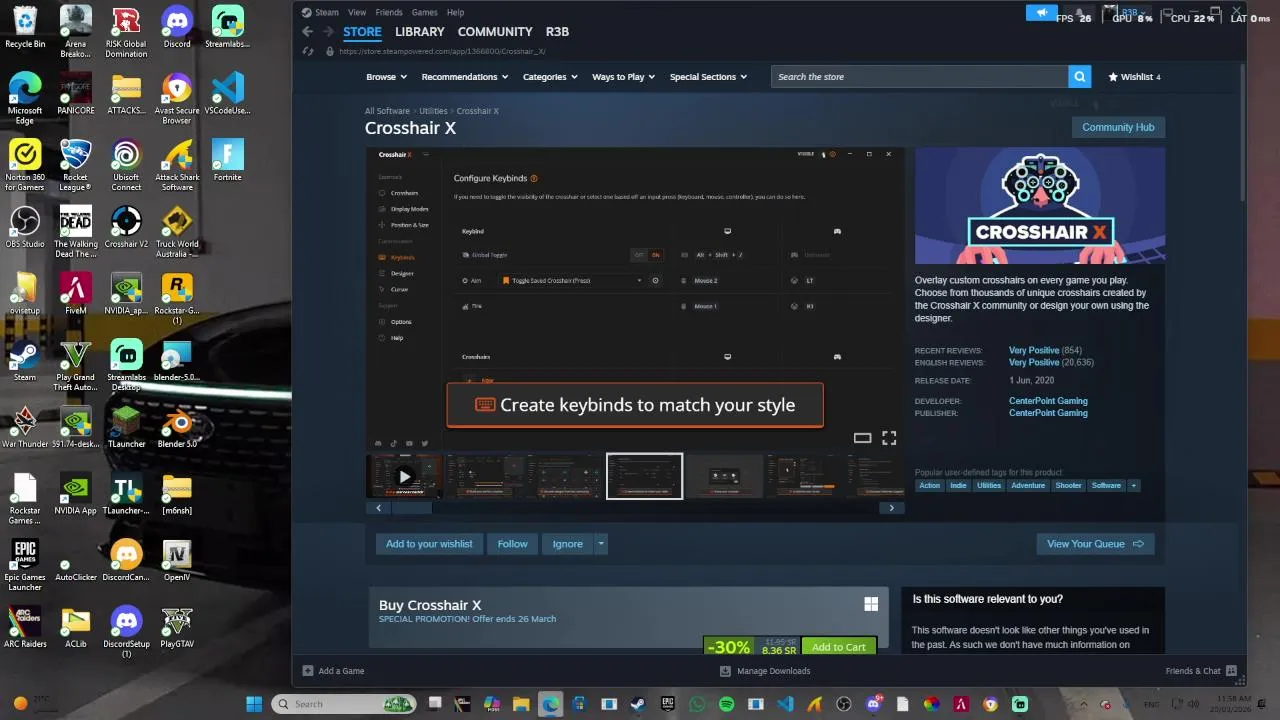
Task: Click Add a Game in footer
Action: pyautogui.click(x=334, y=671)
